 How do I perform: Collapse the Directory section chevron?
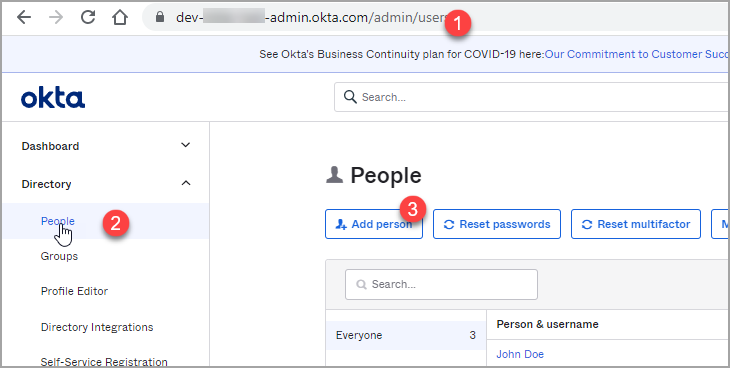(186, 183)
